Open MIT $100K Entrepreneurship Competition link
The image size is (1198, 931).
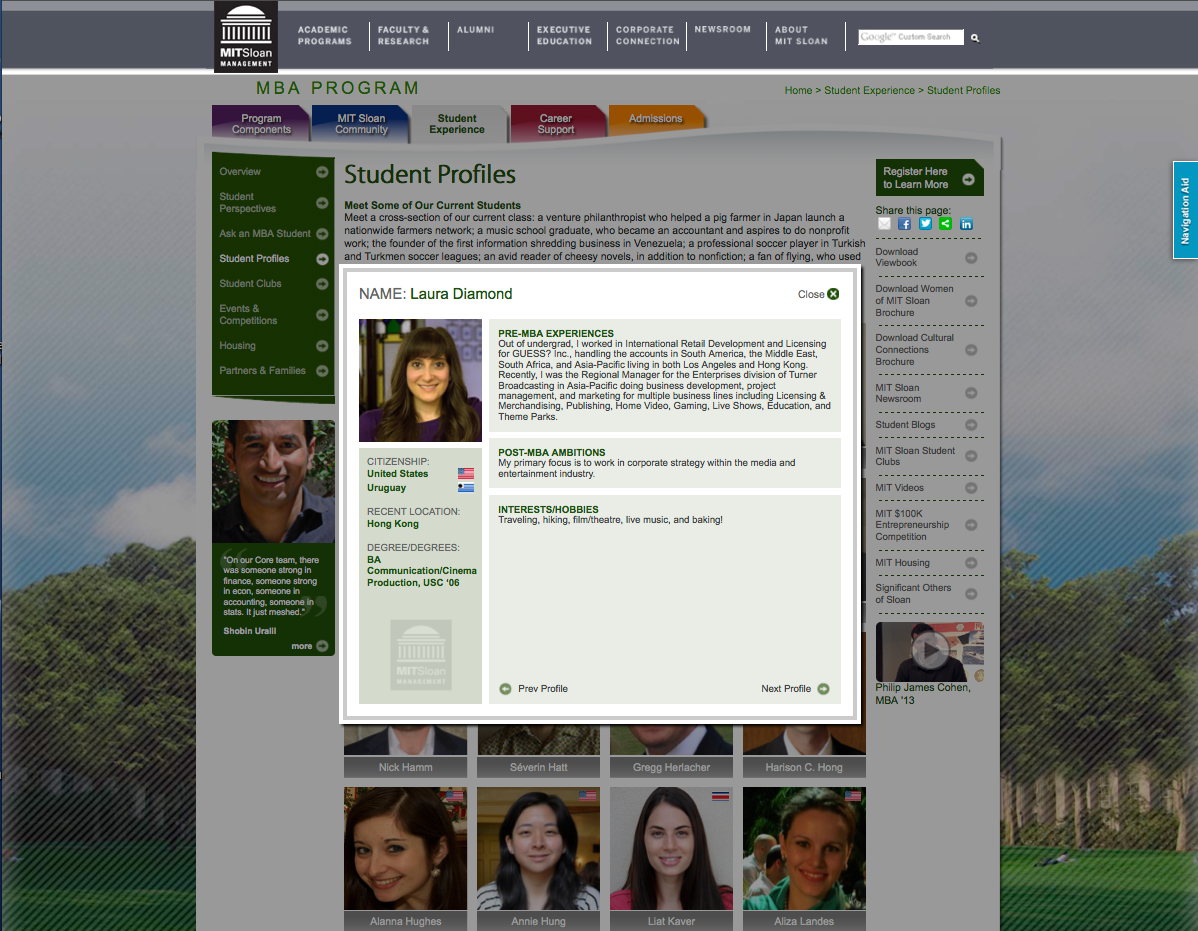(x=912, y=525)
